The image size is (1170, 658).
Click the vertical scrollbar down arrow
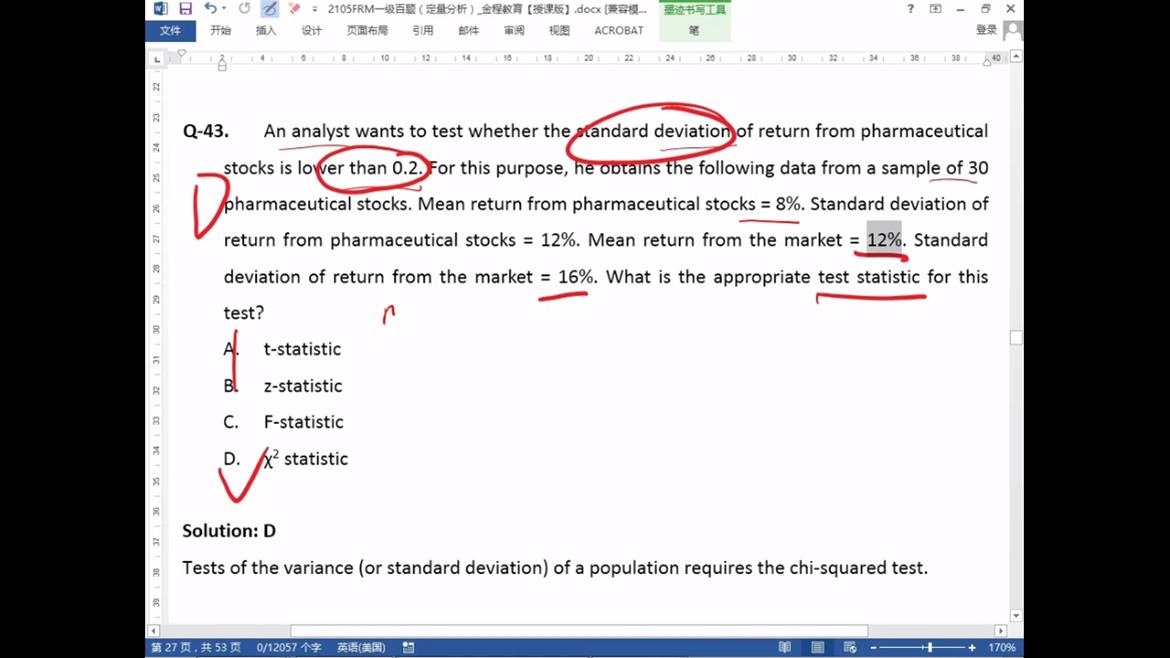tap(1016, 615)
